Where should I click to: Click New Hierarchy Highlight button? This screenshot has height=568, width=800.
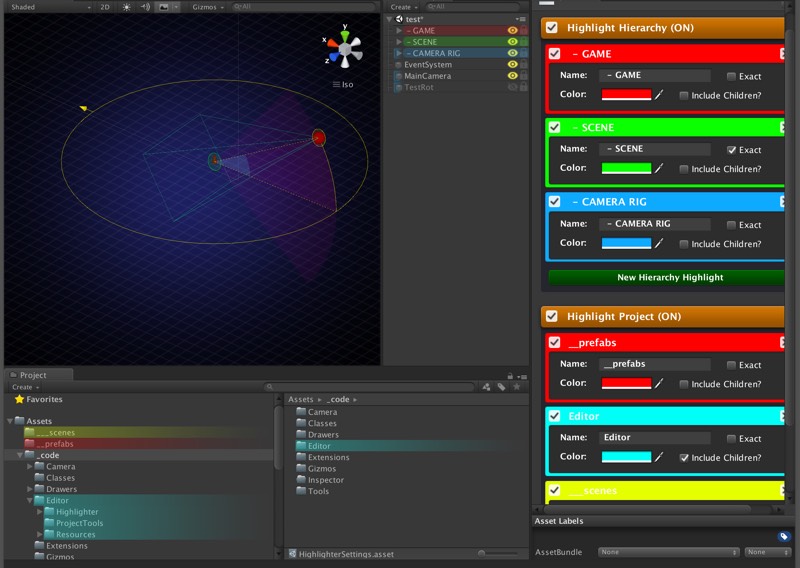(x=669, y=277)
